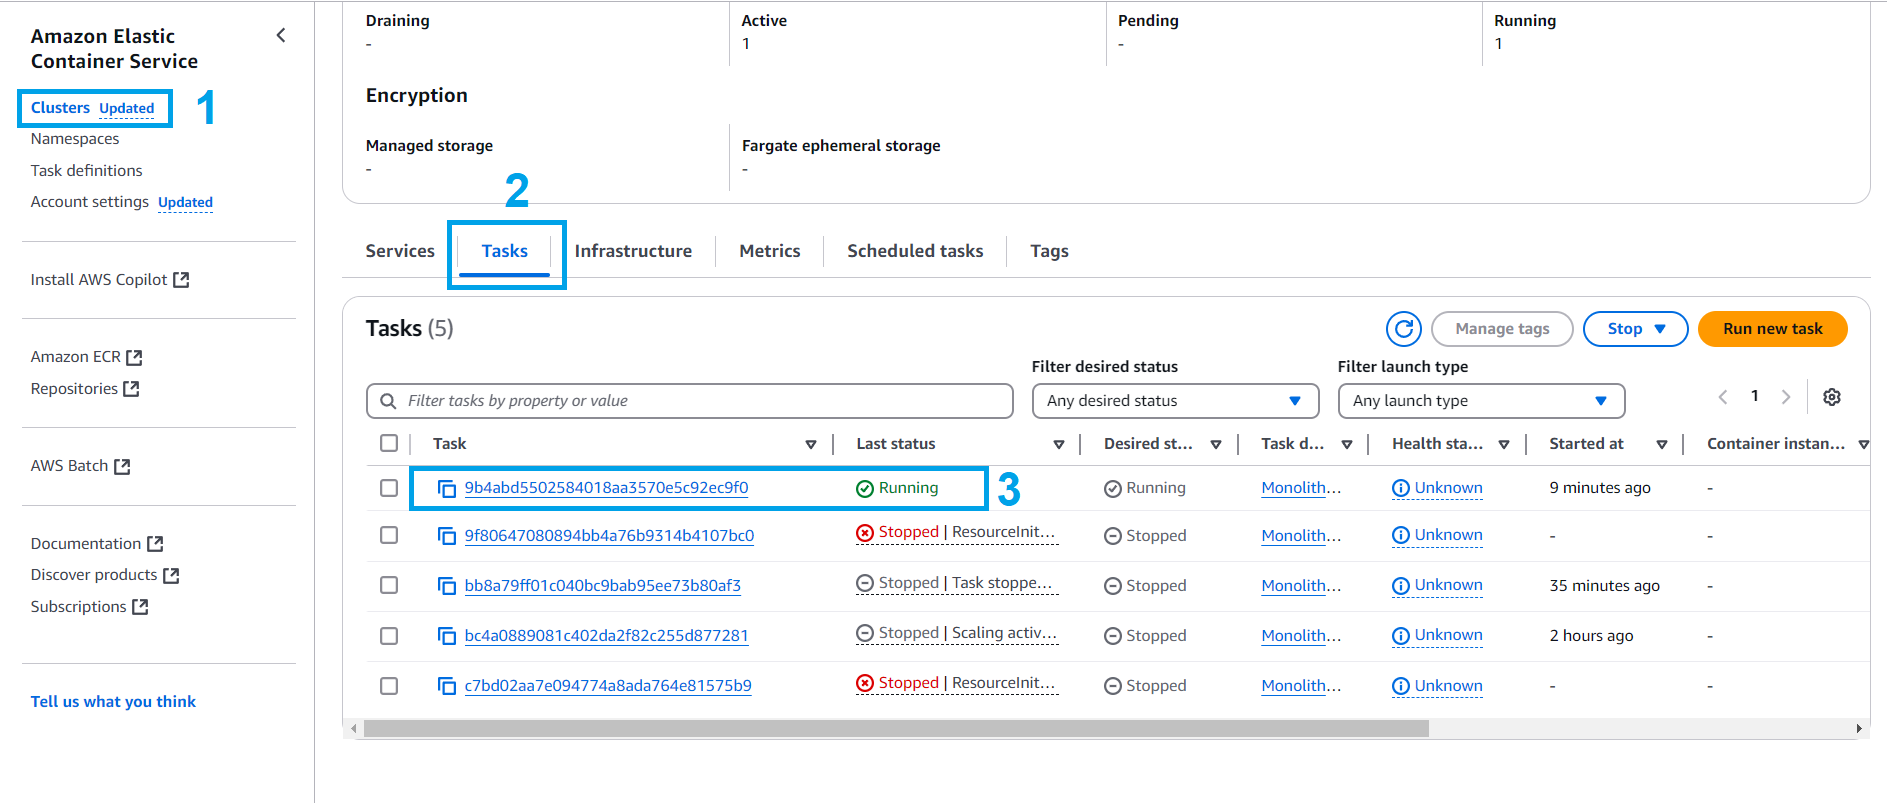Open the Namespaces navigation link
The height and width of the screenshot is (803, 1887).
(x=75, y=139)
